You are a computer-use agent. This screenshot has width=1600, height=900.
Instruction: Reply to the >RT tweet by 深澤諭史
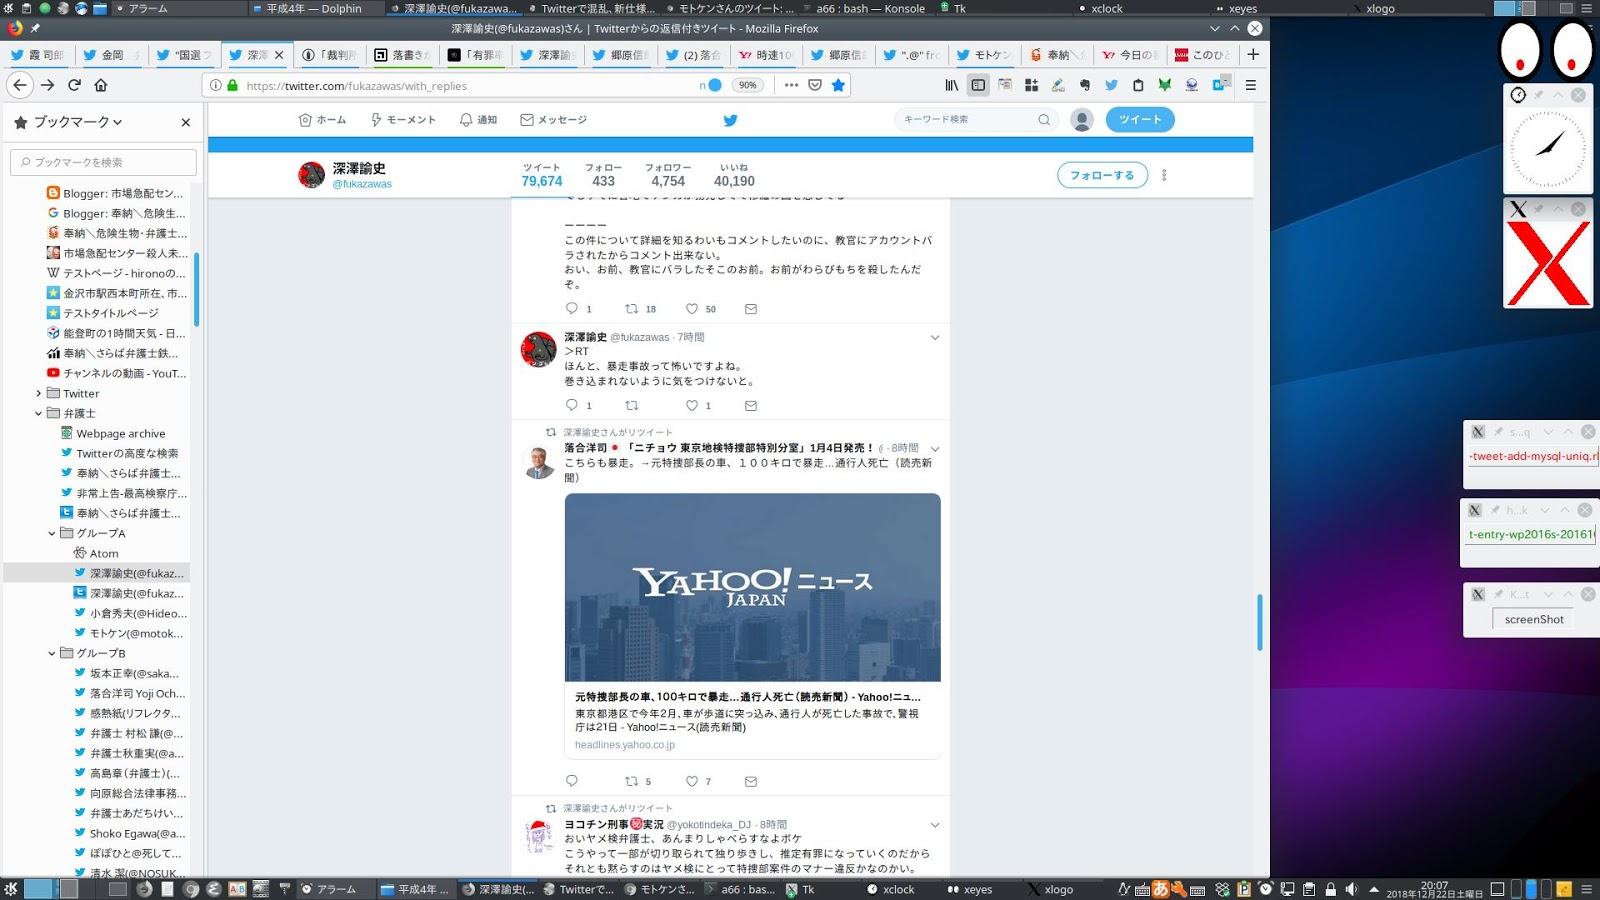(x=572, y=405)
